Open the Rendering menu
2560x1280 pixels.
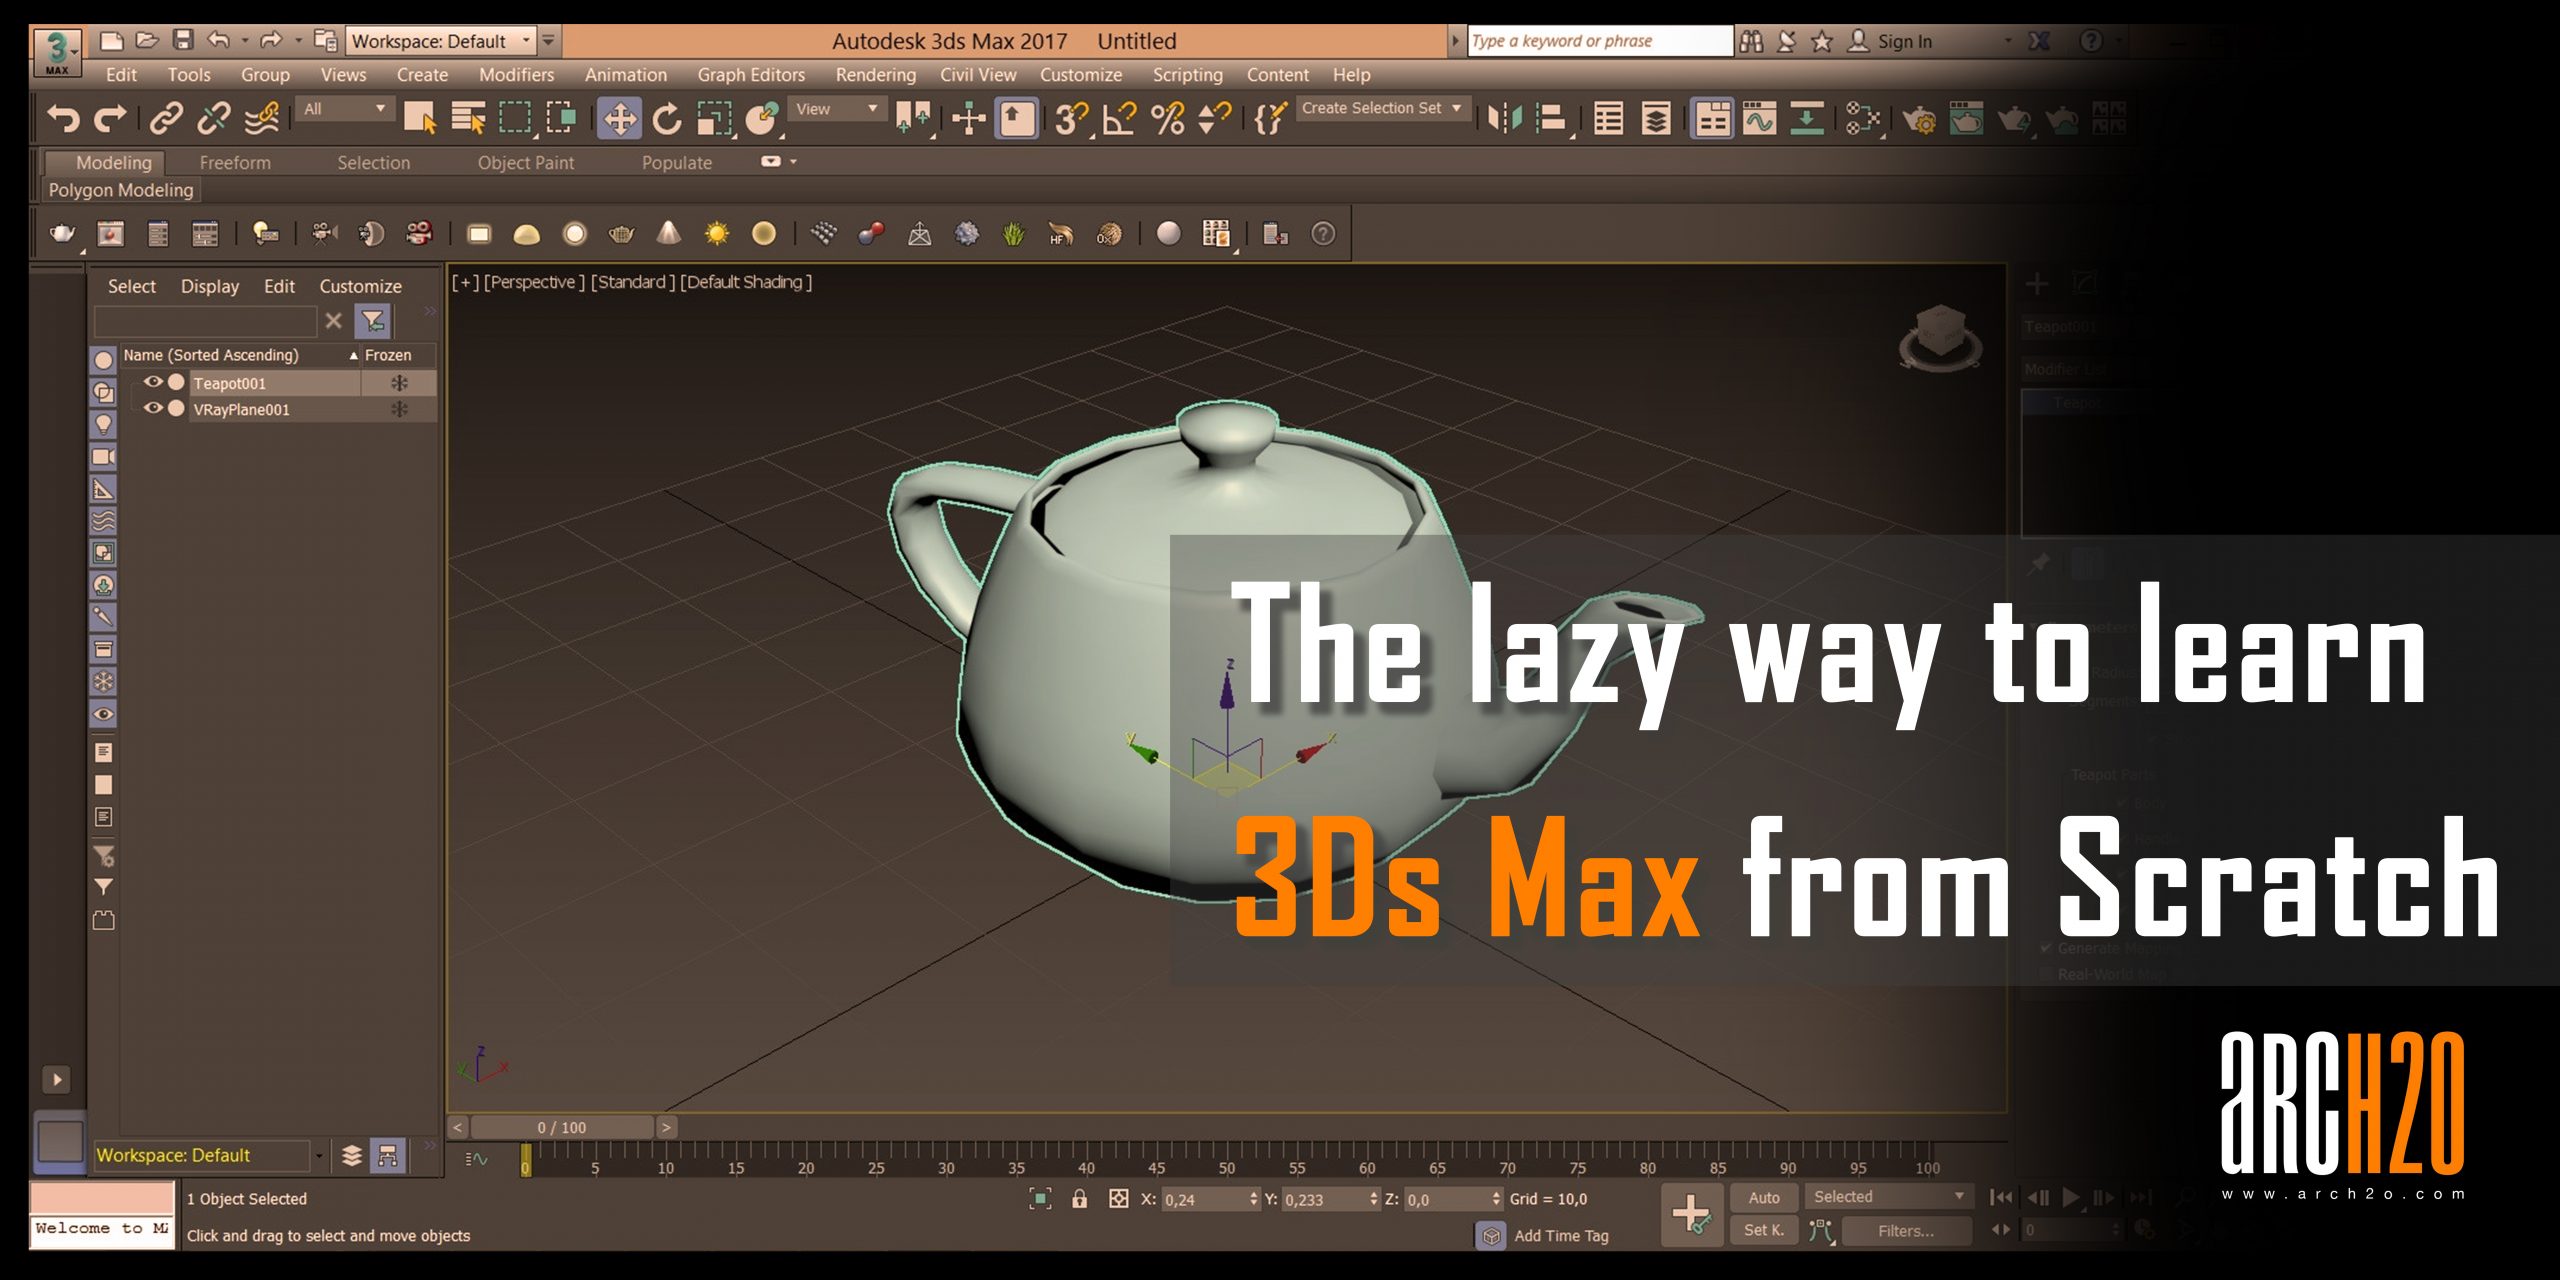tap(875, 75)
